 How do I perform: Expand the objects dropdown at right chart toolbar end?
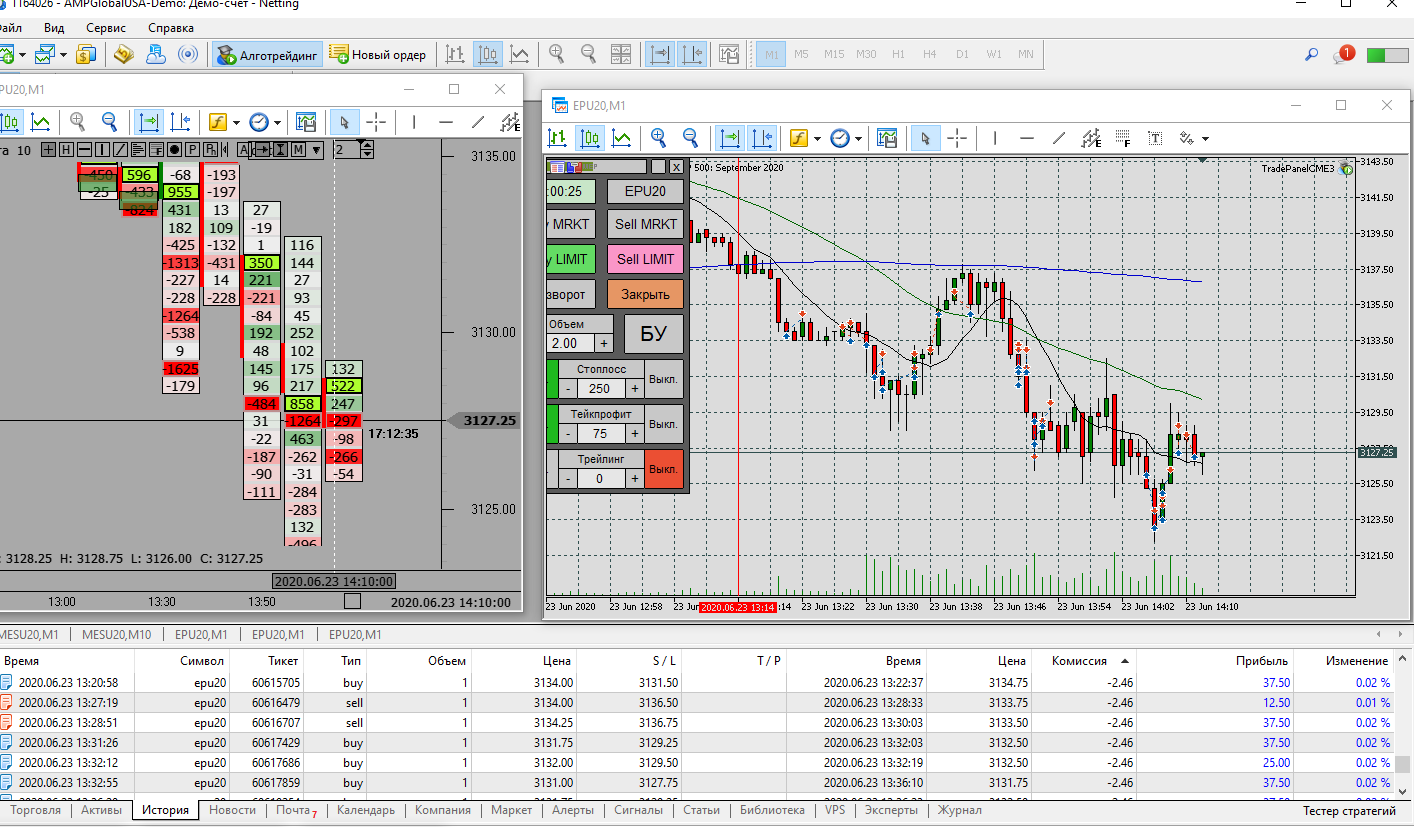(x=1205, y=138)
